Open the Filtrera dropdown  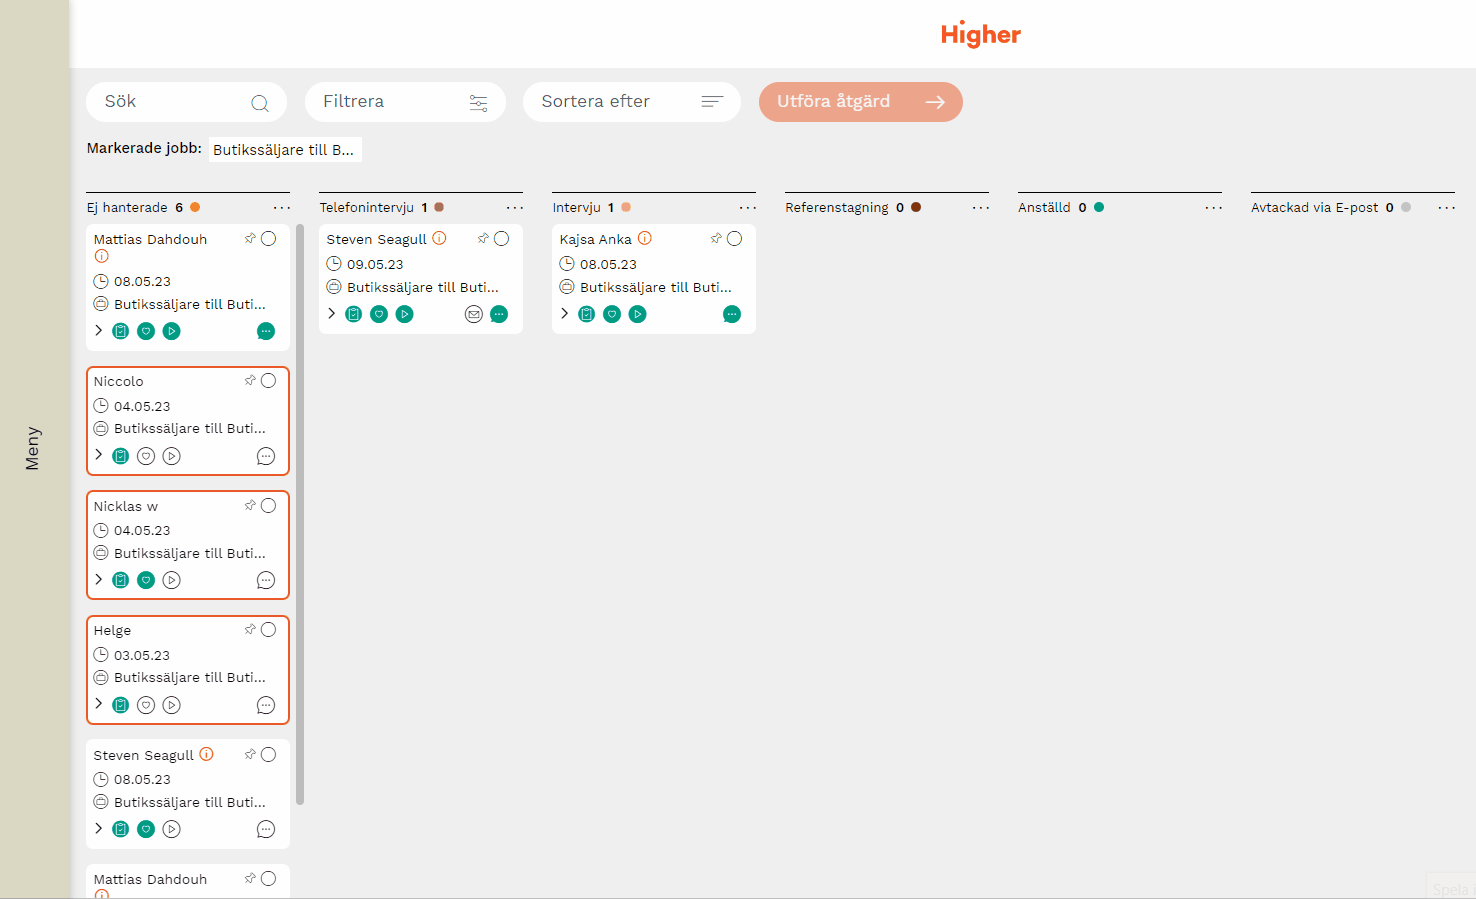tap(405, 102)
